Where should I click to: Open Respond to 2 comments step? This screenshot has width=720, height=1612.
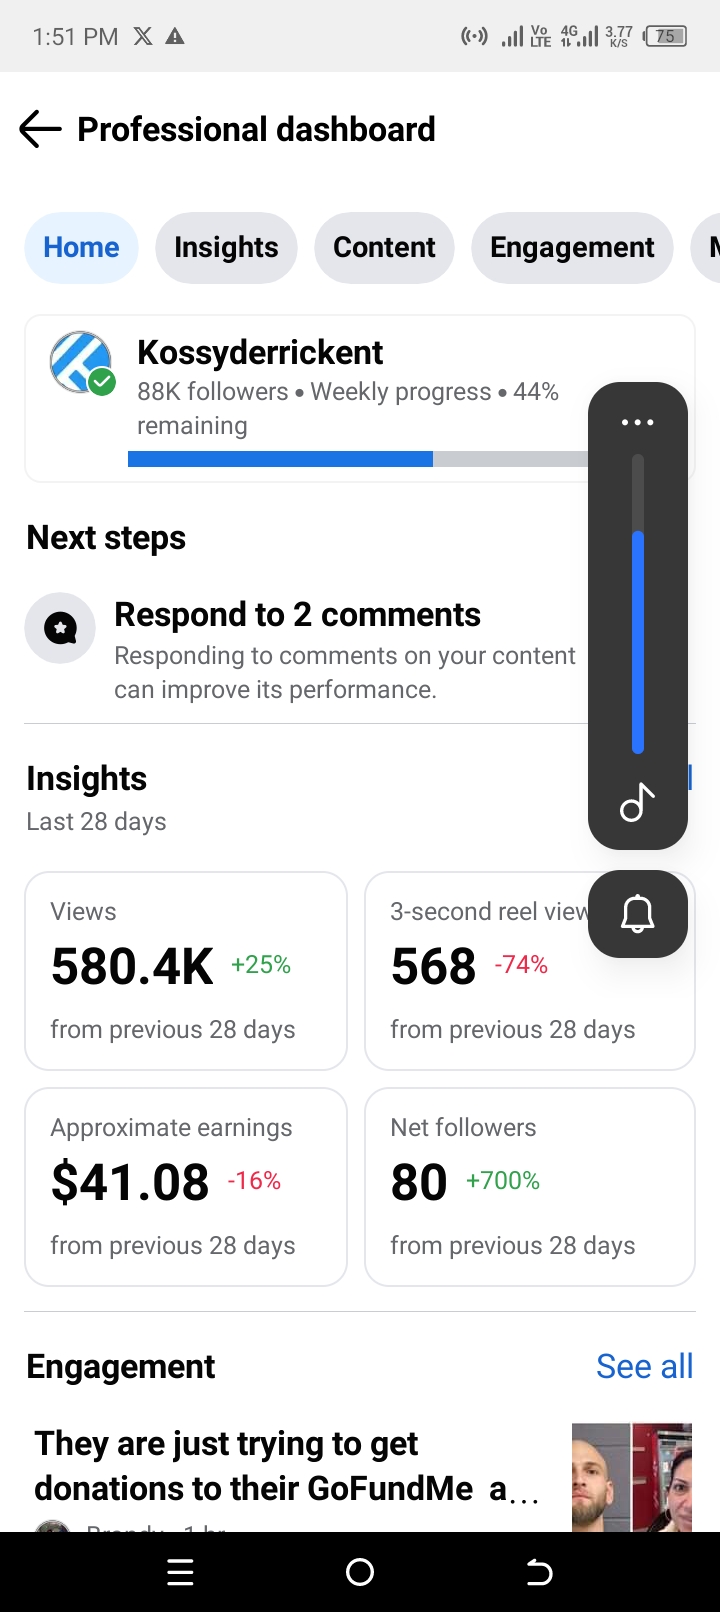pyautogui.click(x=298, y=615)
